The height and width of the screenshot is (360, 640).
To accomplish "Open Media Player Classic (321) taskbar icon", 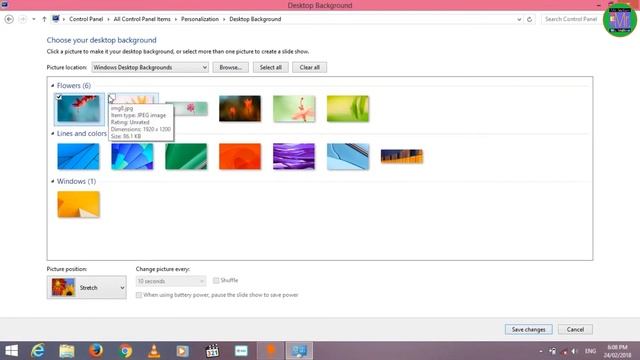I will 212,351.
